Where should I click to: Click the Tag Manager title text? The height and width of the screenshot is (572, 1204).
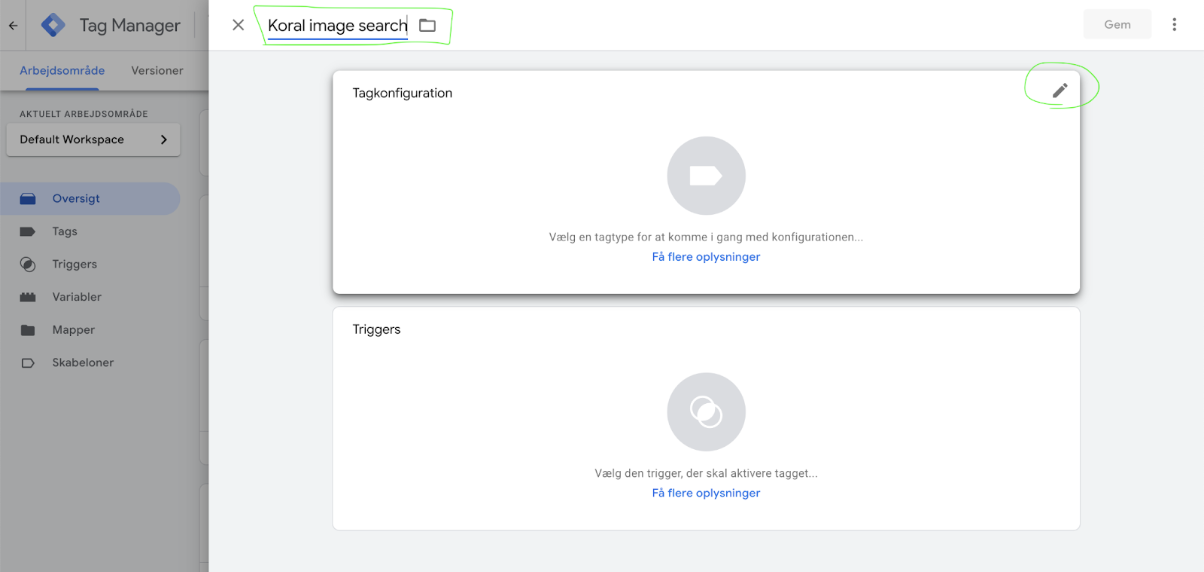click(x=130, y=26)
